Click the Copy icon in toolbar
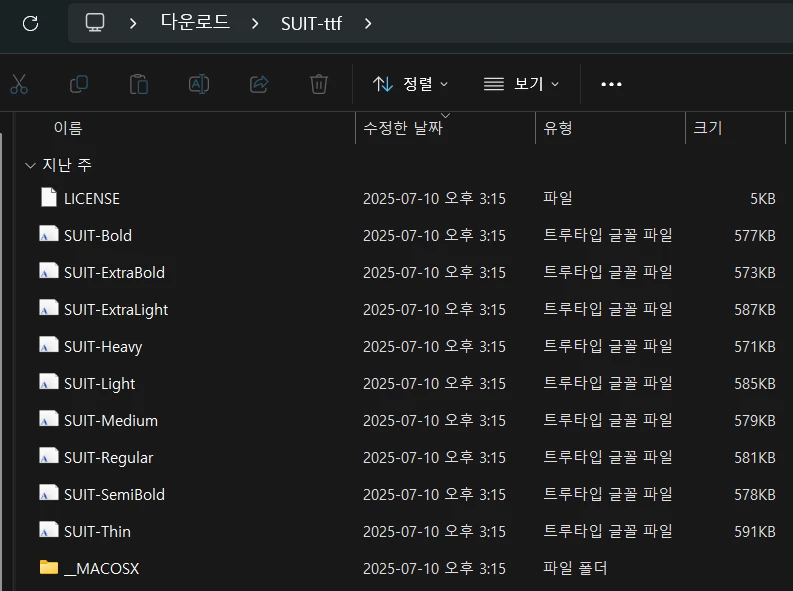Screen dimensions: 793x591 point(79,84)
